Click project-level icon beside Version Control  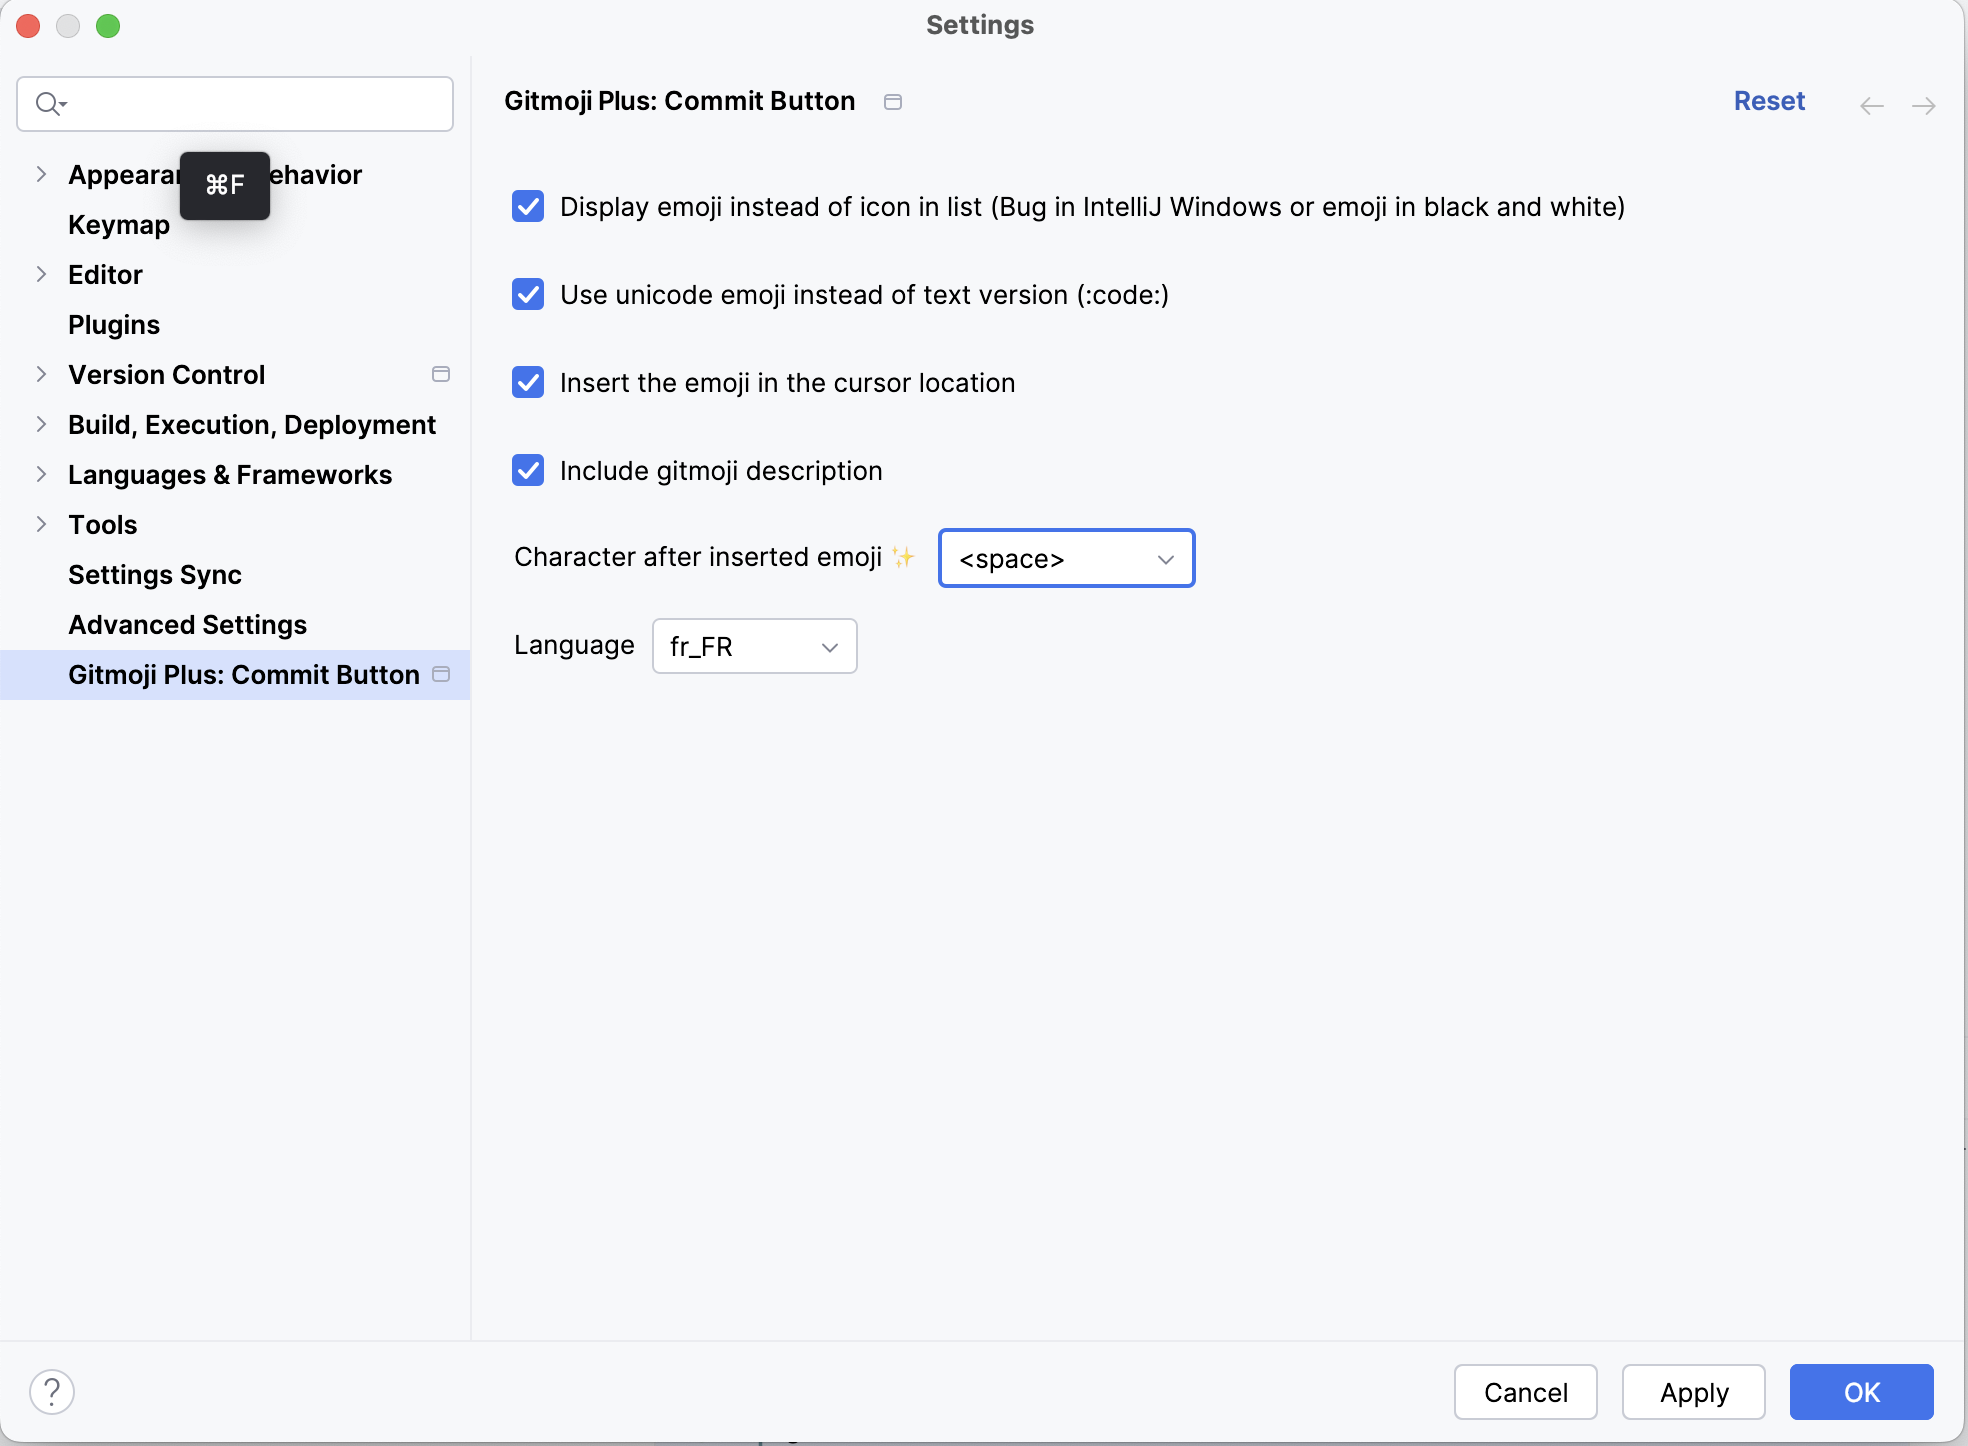[440, 374]
